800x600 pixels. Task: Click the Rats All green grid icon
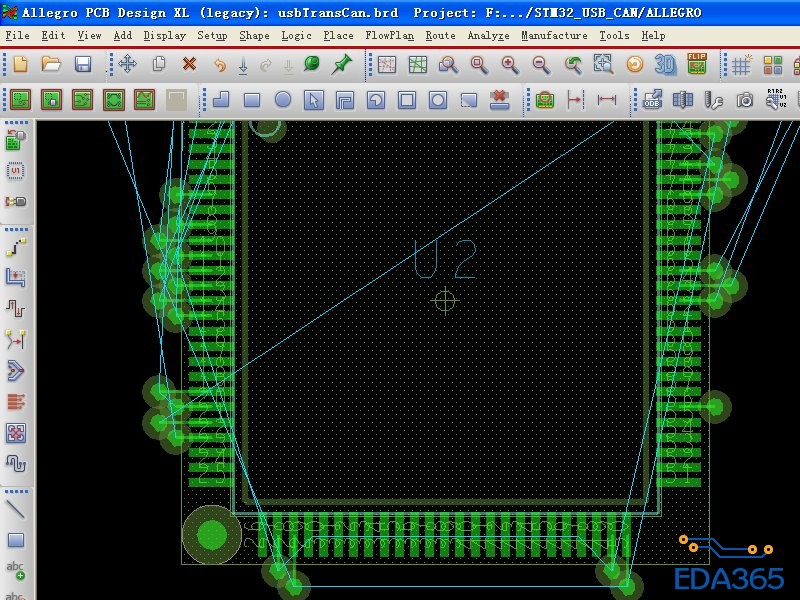[418, 65]
